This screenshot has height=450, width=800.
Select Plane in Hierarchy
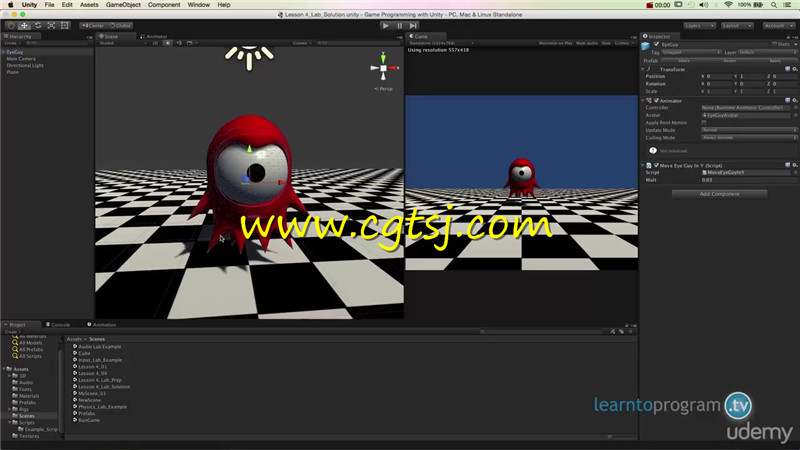(x=13, y=72)
